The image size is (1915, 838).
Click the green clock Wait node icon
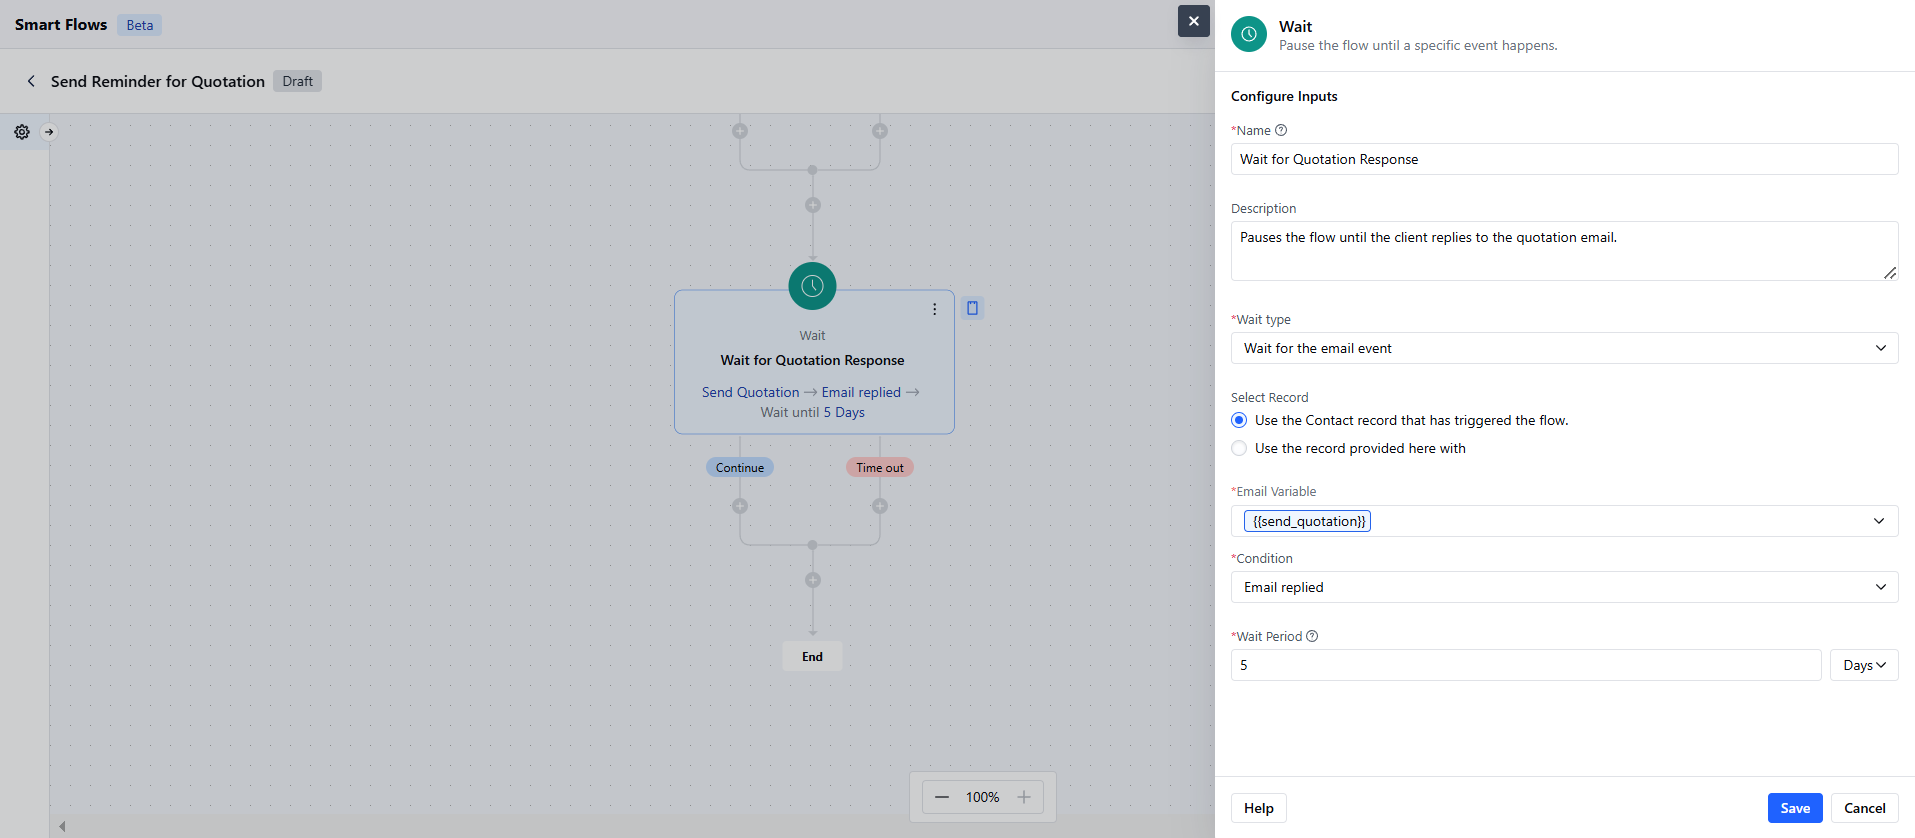click(812, 286)
